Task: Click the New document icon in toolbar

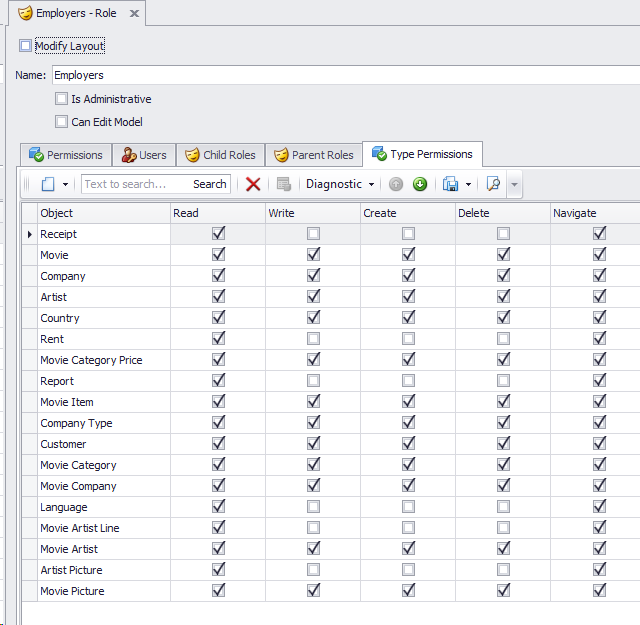Action: pos(47,184)
